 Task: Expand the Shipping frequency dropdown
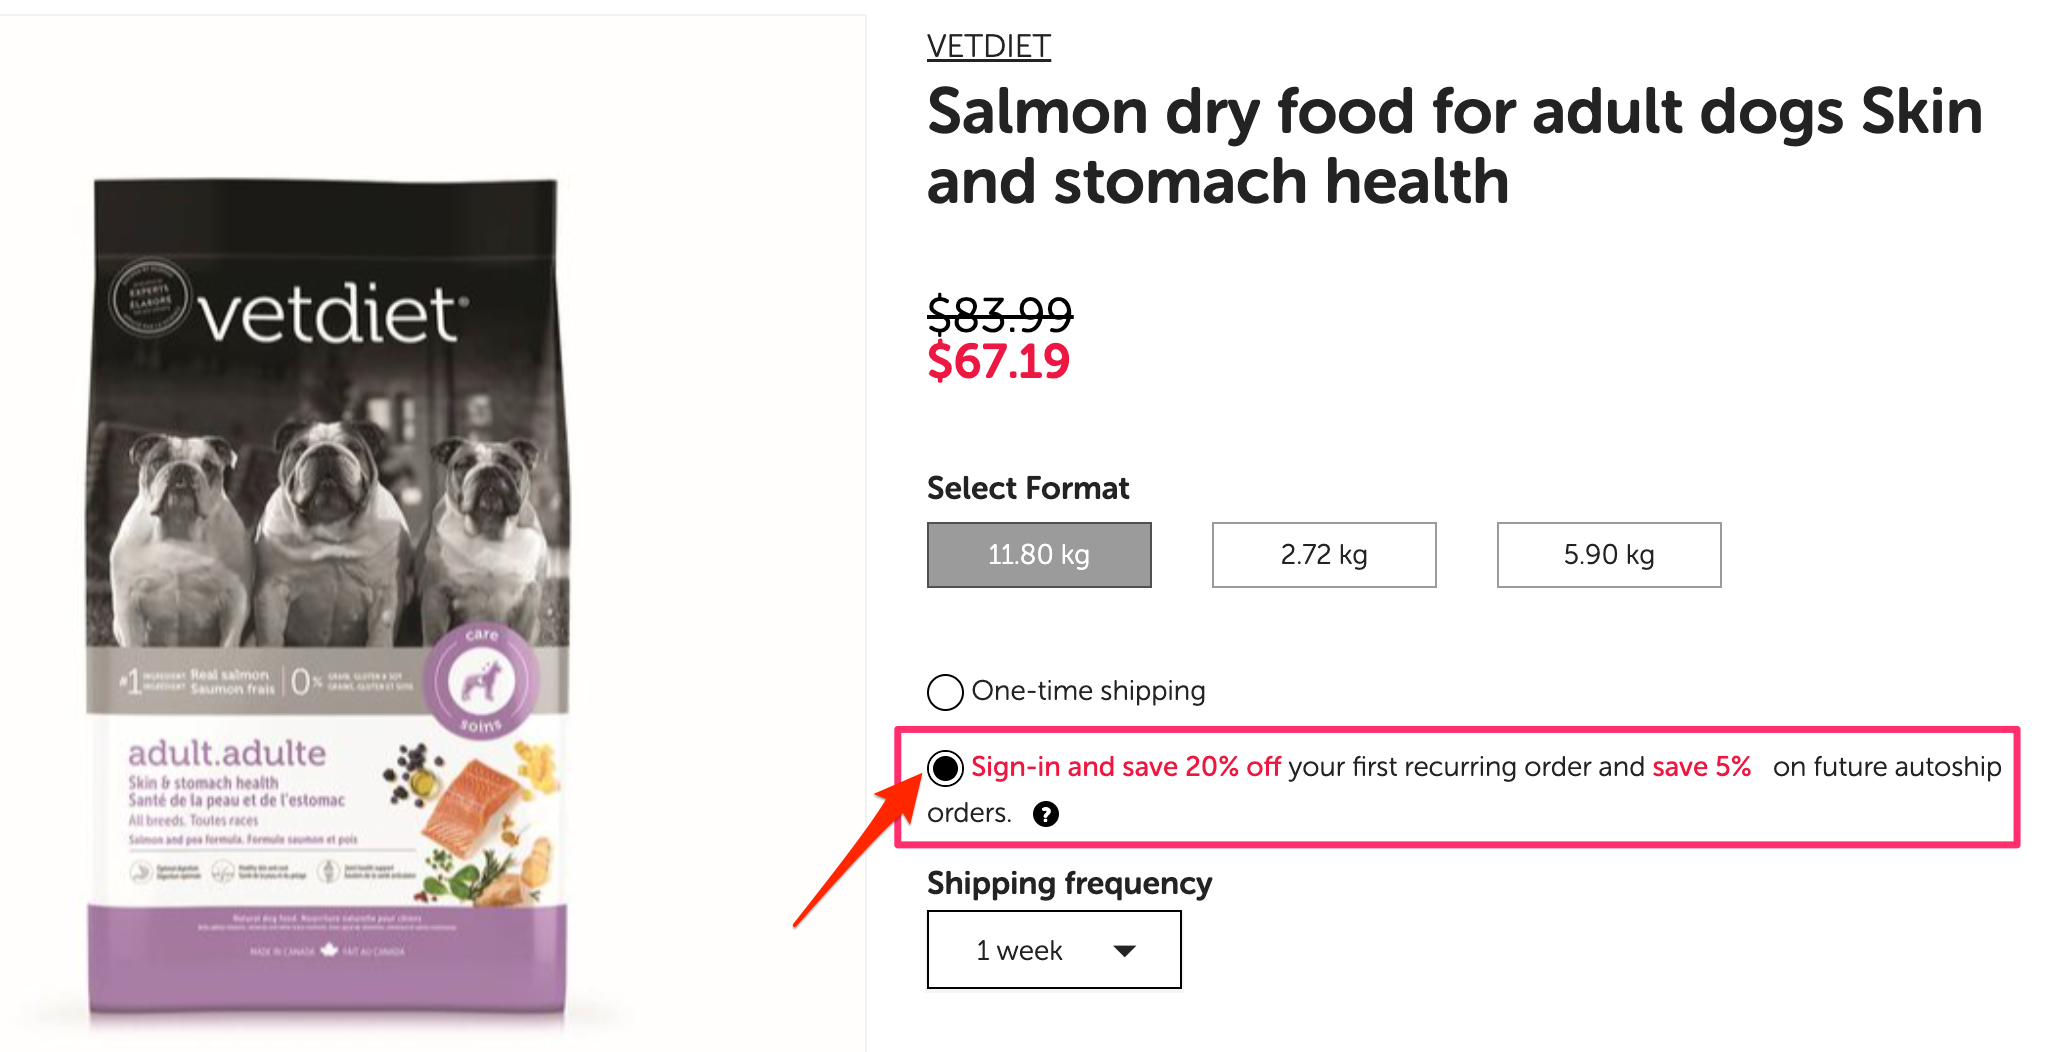1054,949
